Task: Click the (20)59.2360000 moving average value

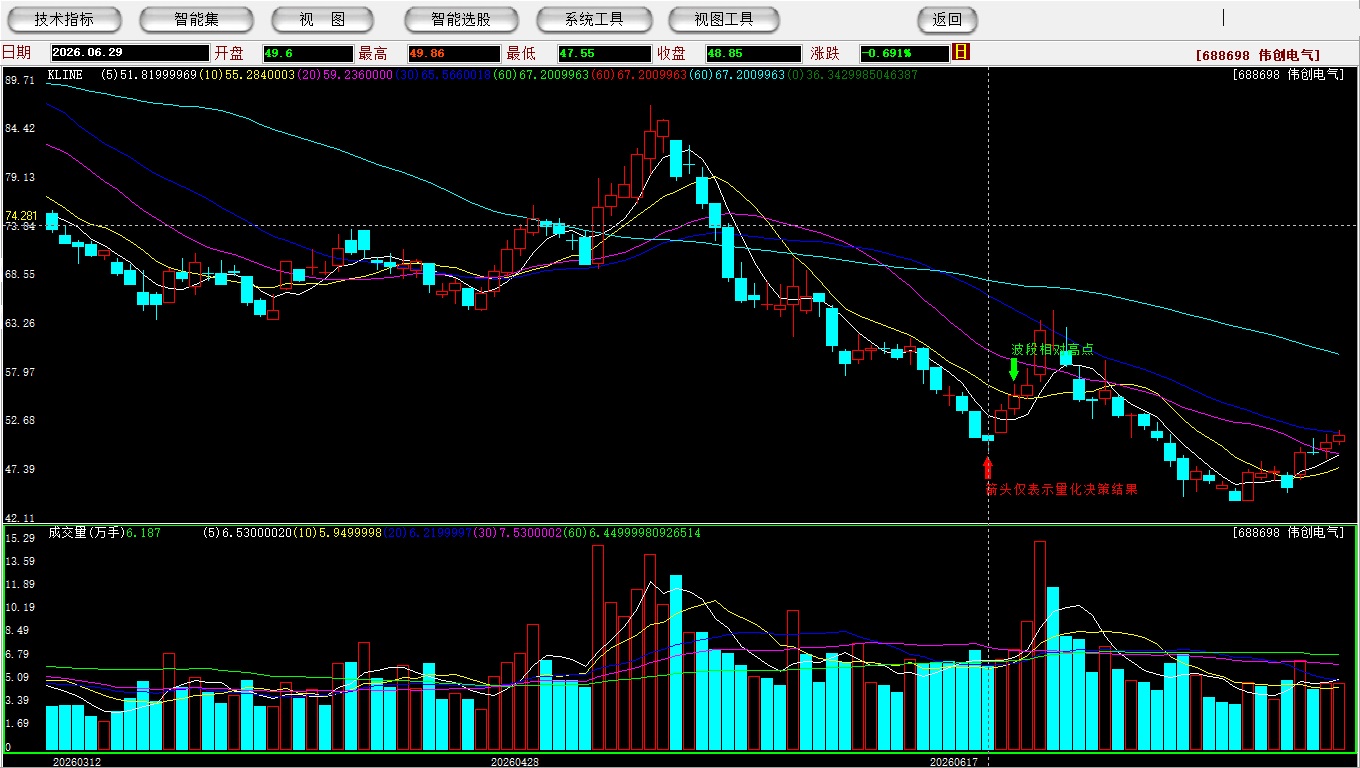Action: tap(345, 74)
